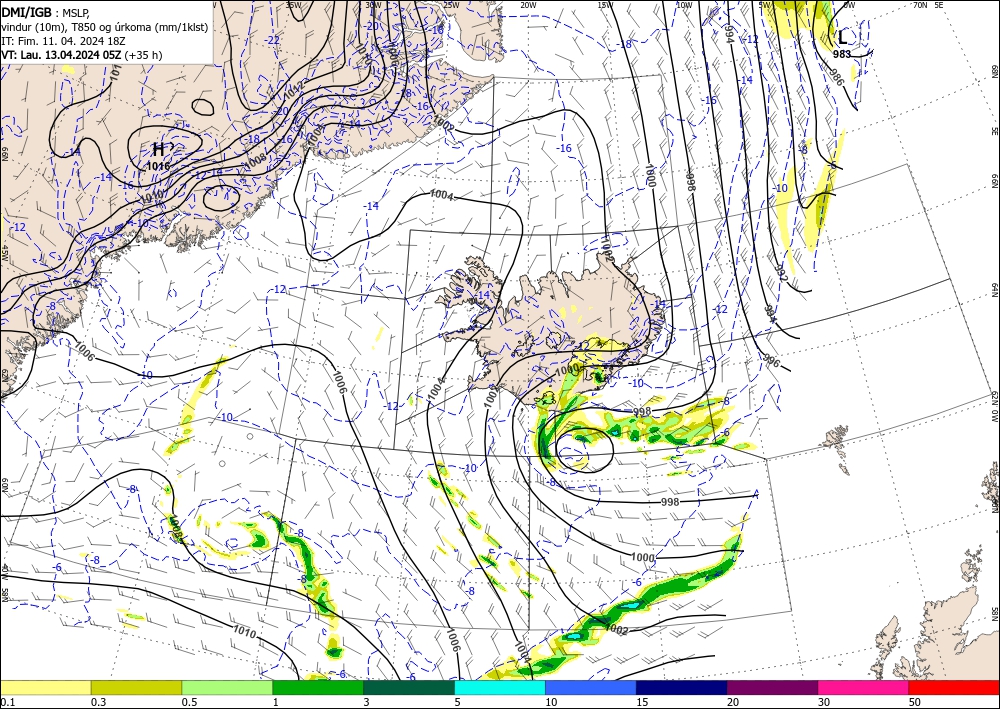Click the 0.3 legend scale value
Screen dimensions: 1000x709
tap(98, 702)
